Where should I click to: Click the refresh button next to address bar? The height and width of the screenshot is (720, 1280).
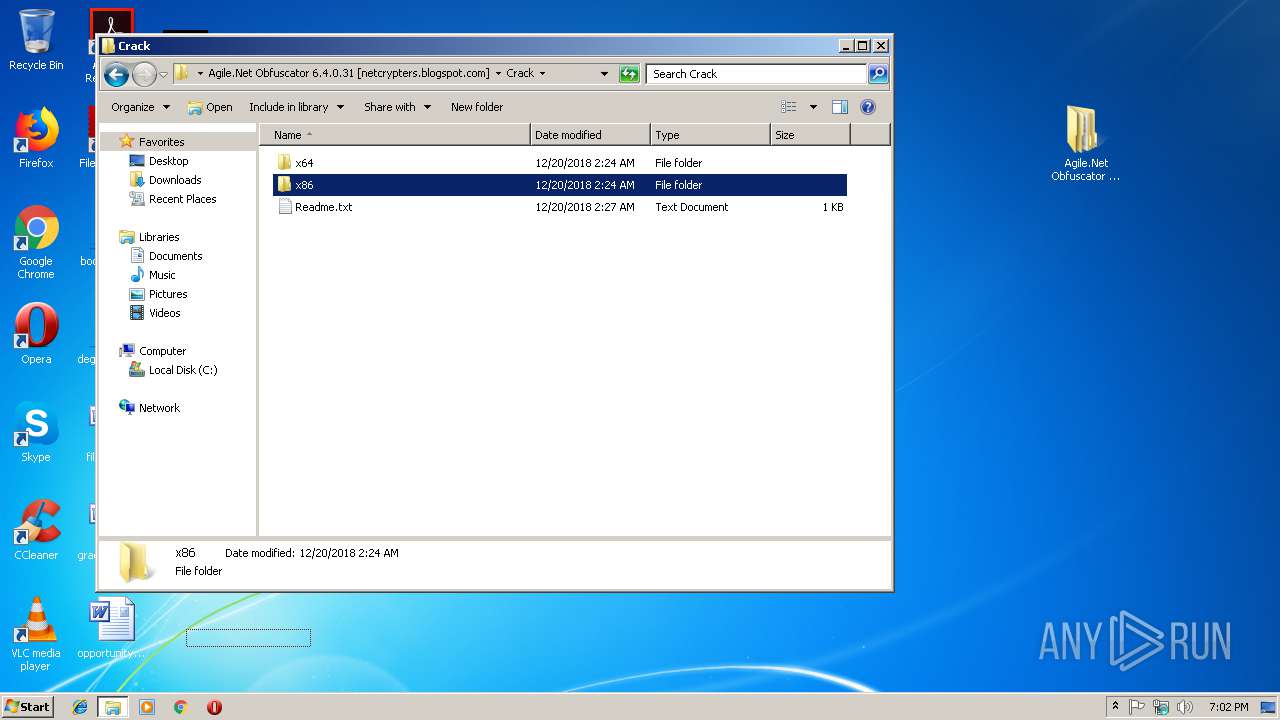[629, 74]
